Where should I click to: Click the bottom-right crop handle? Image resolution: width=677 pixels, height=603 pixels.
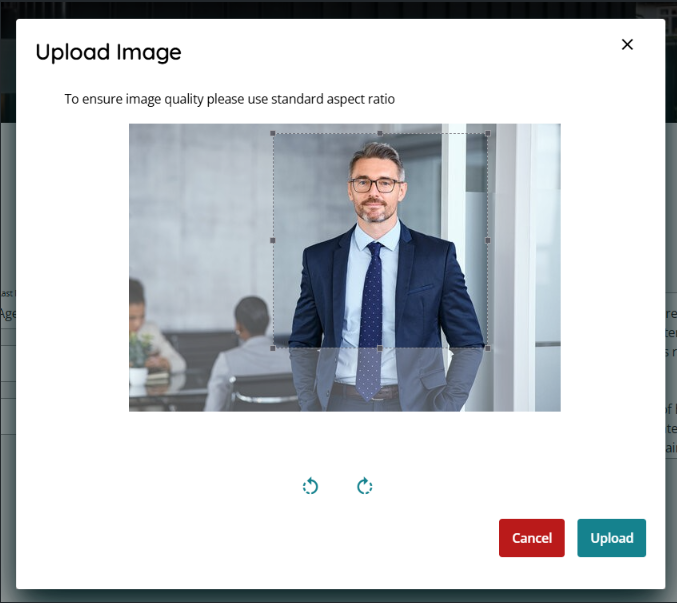[487, 348]
